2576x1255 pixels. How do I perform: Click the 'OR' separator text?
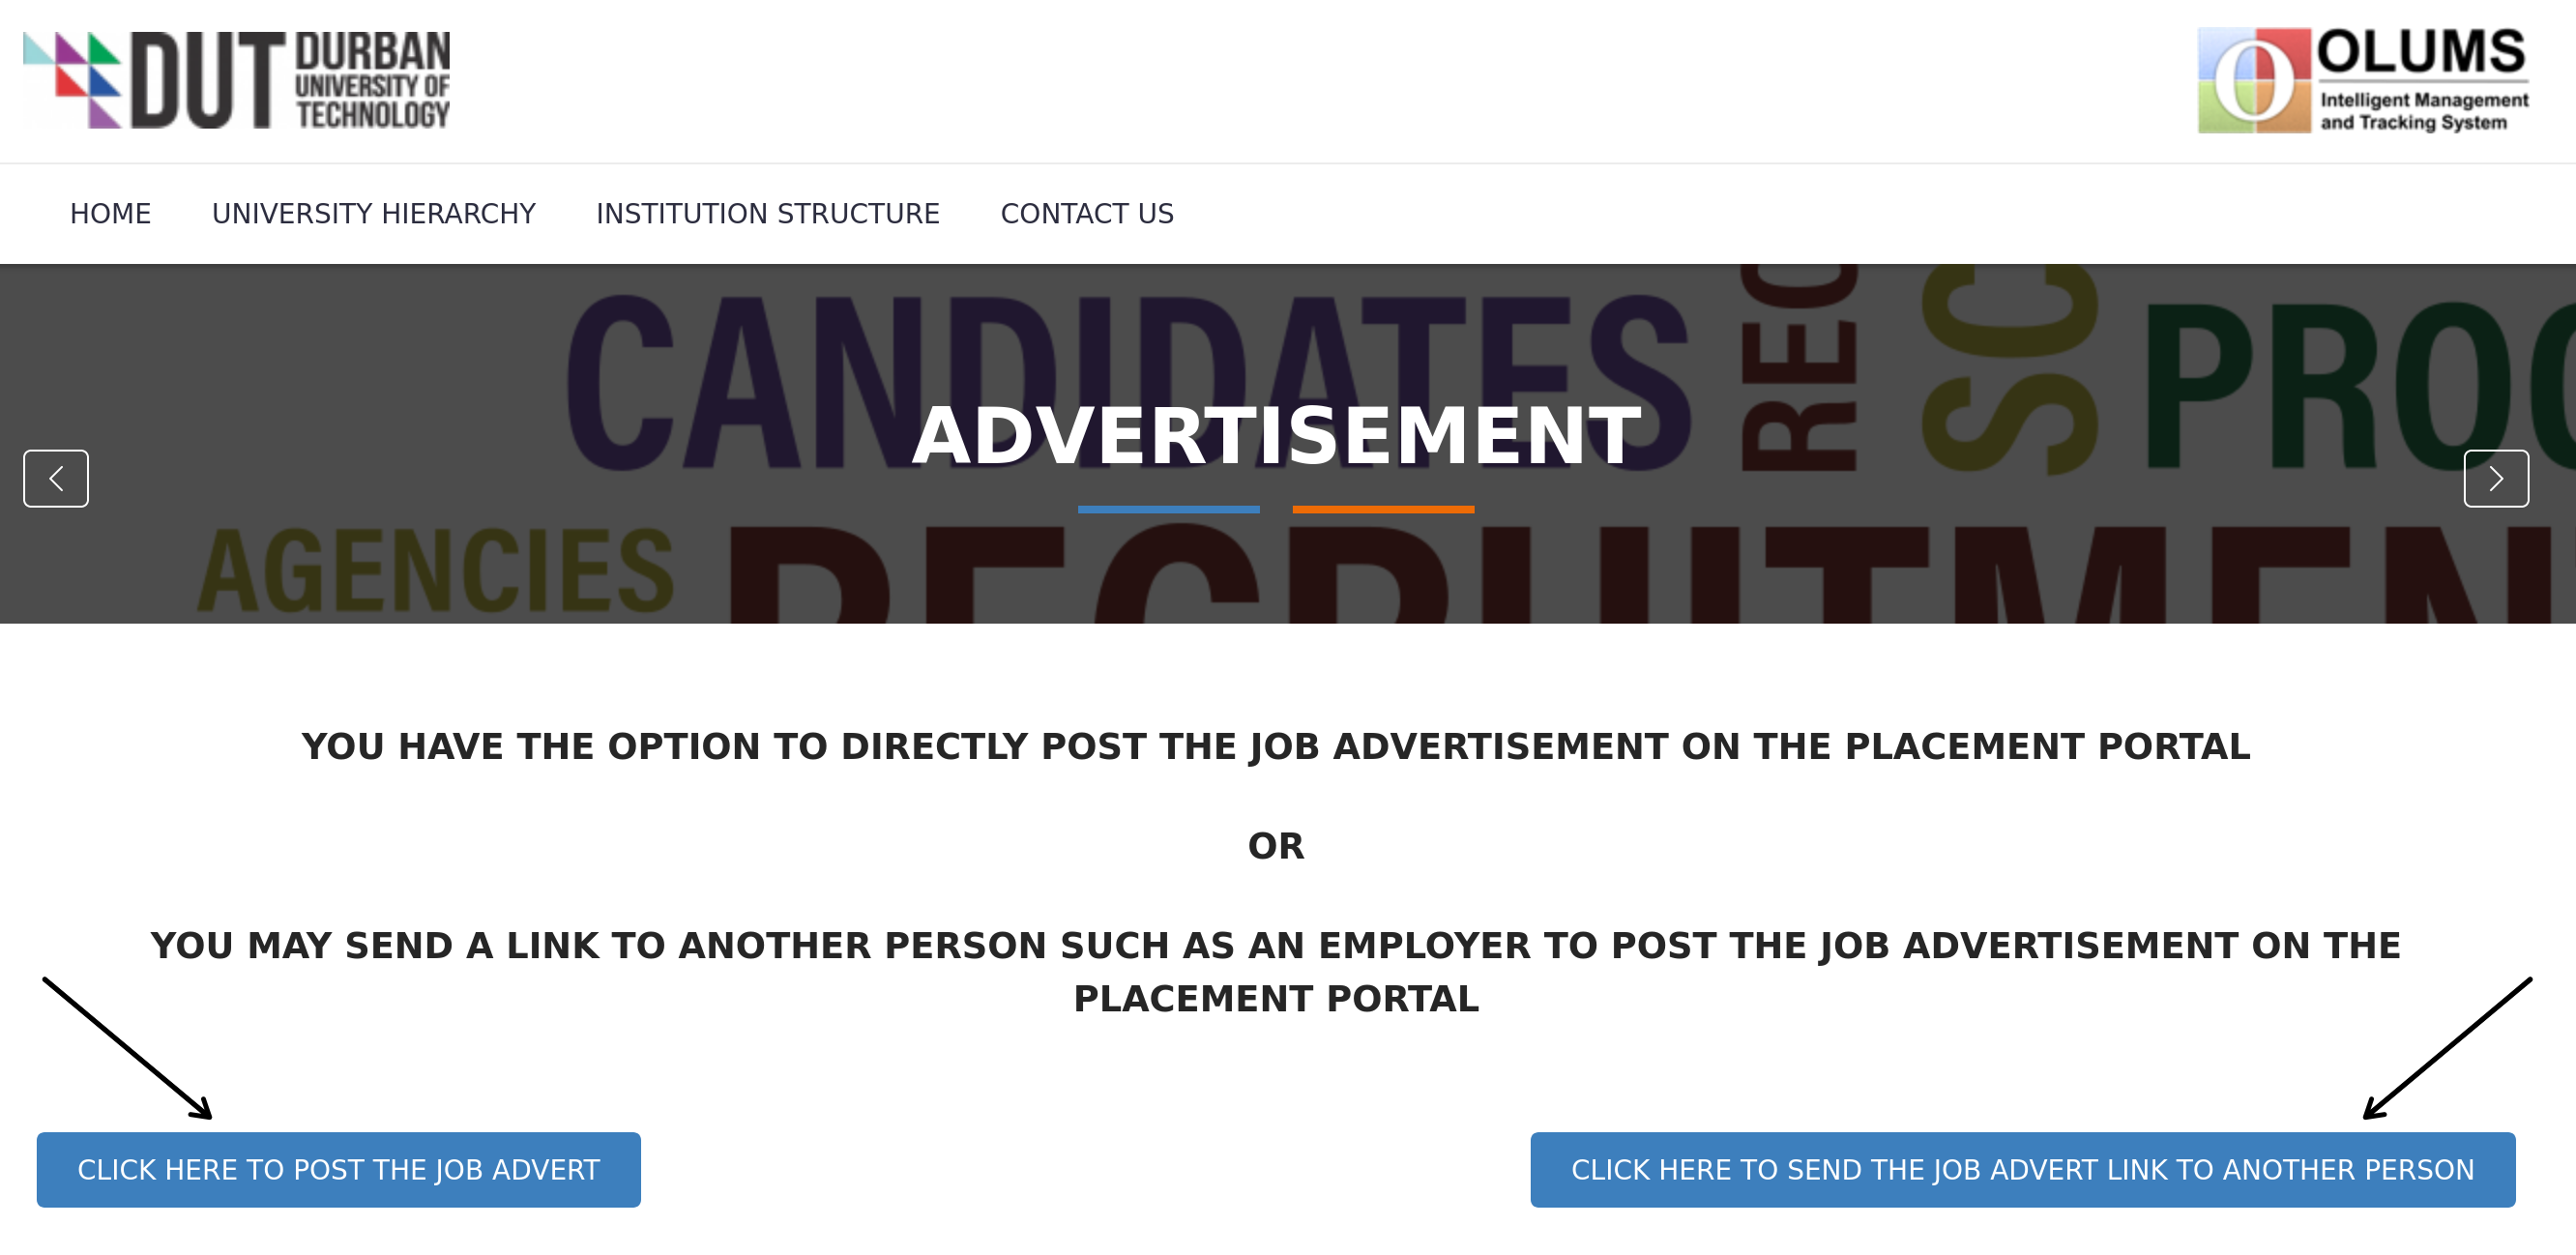[1275, 846]
